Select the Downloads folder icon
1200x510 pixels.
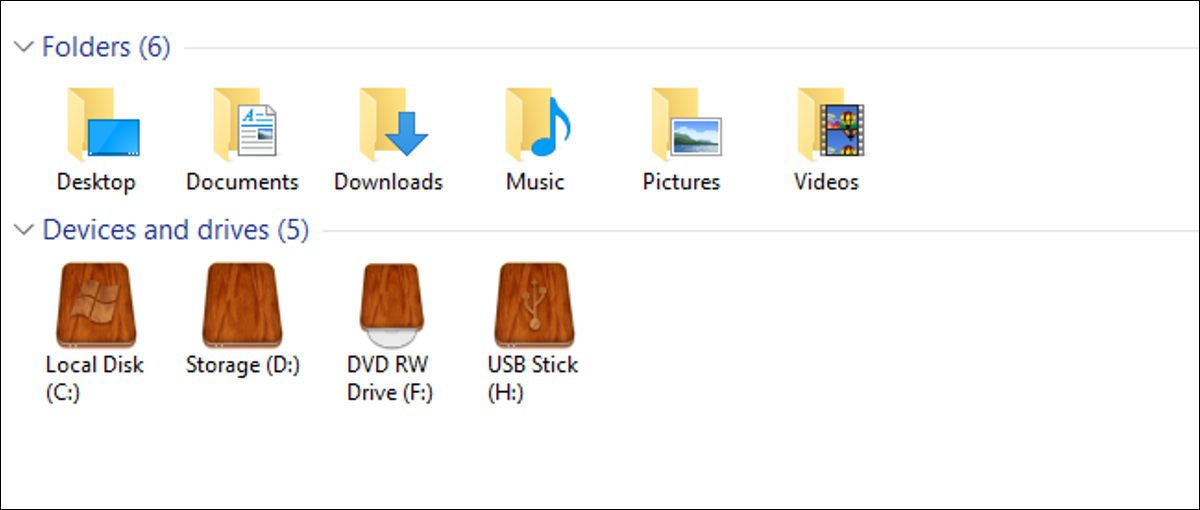tap(393, 124)
